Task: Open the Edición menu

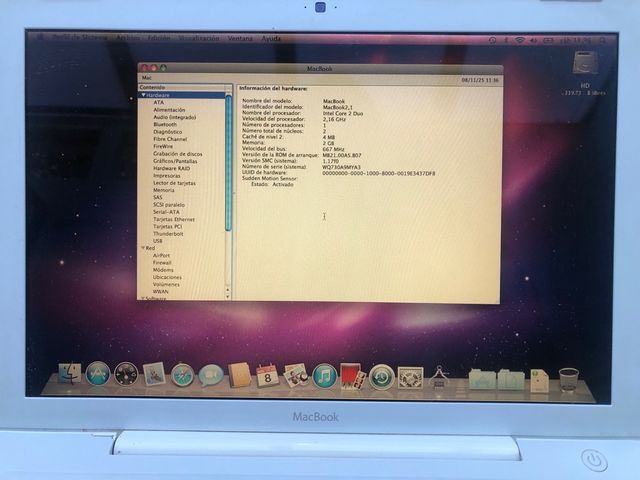Action: point(159,38)
